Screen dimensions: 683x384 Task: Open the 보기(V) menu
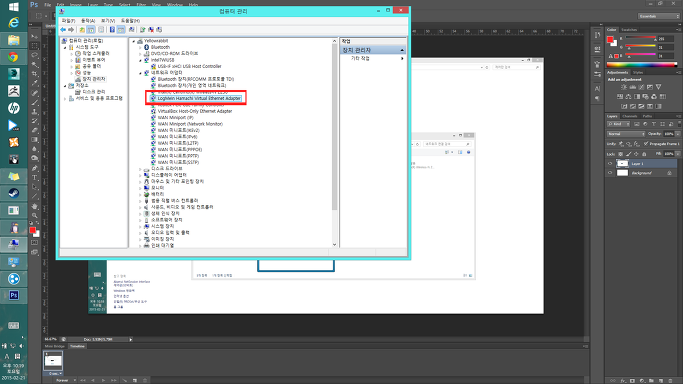point(108,20)
